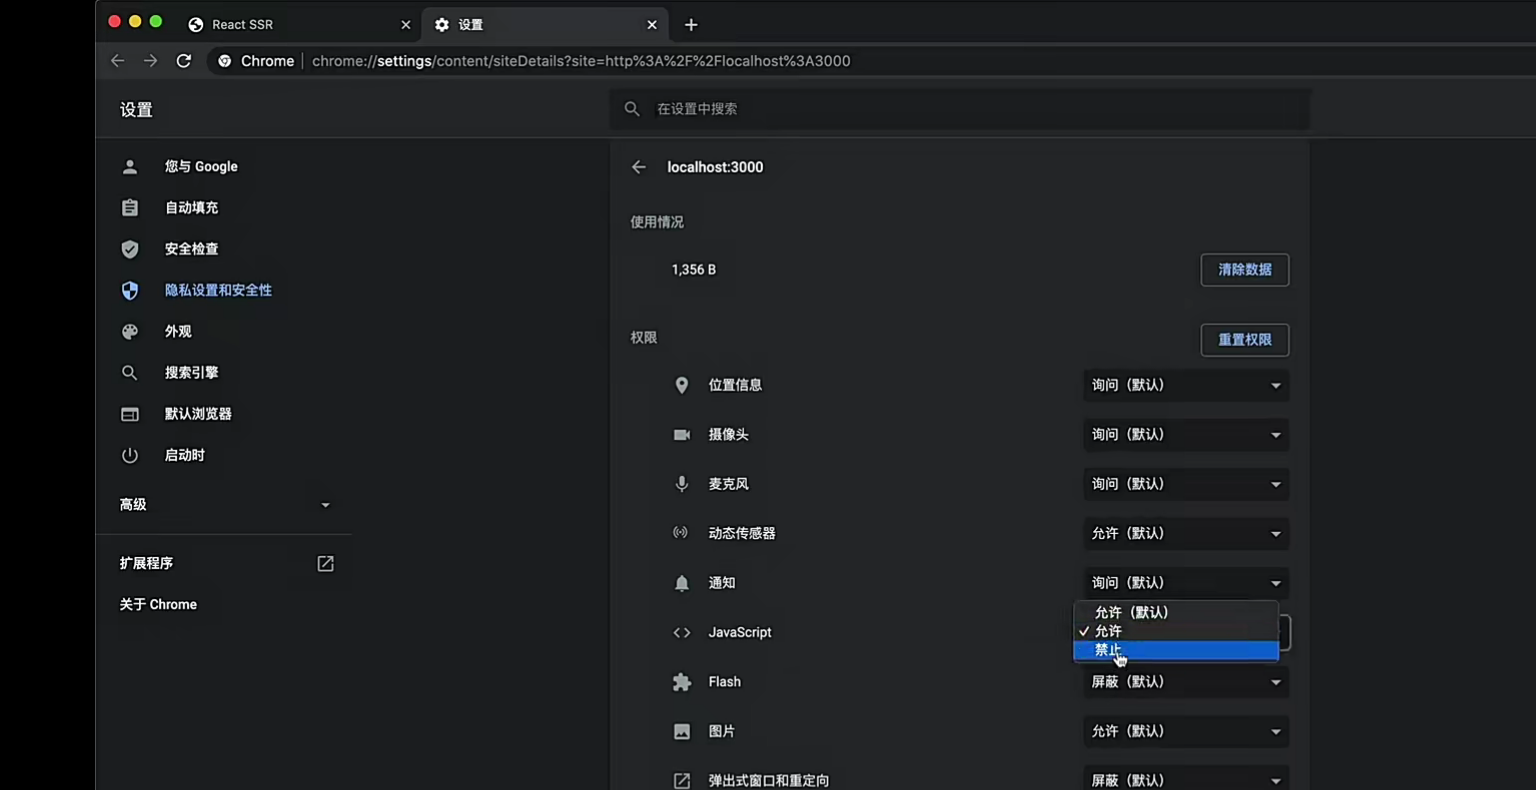The height and width of the screenshot is (790, 1536).
Task: Click the back arrow next to localhost:3000
Action: 639,167
